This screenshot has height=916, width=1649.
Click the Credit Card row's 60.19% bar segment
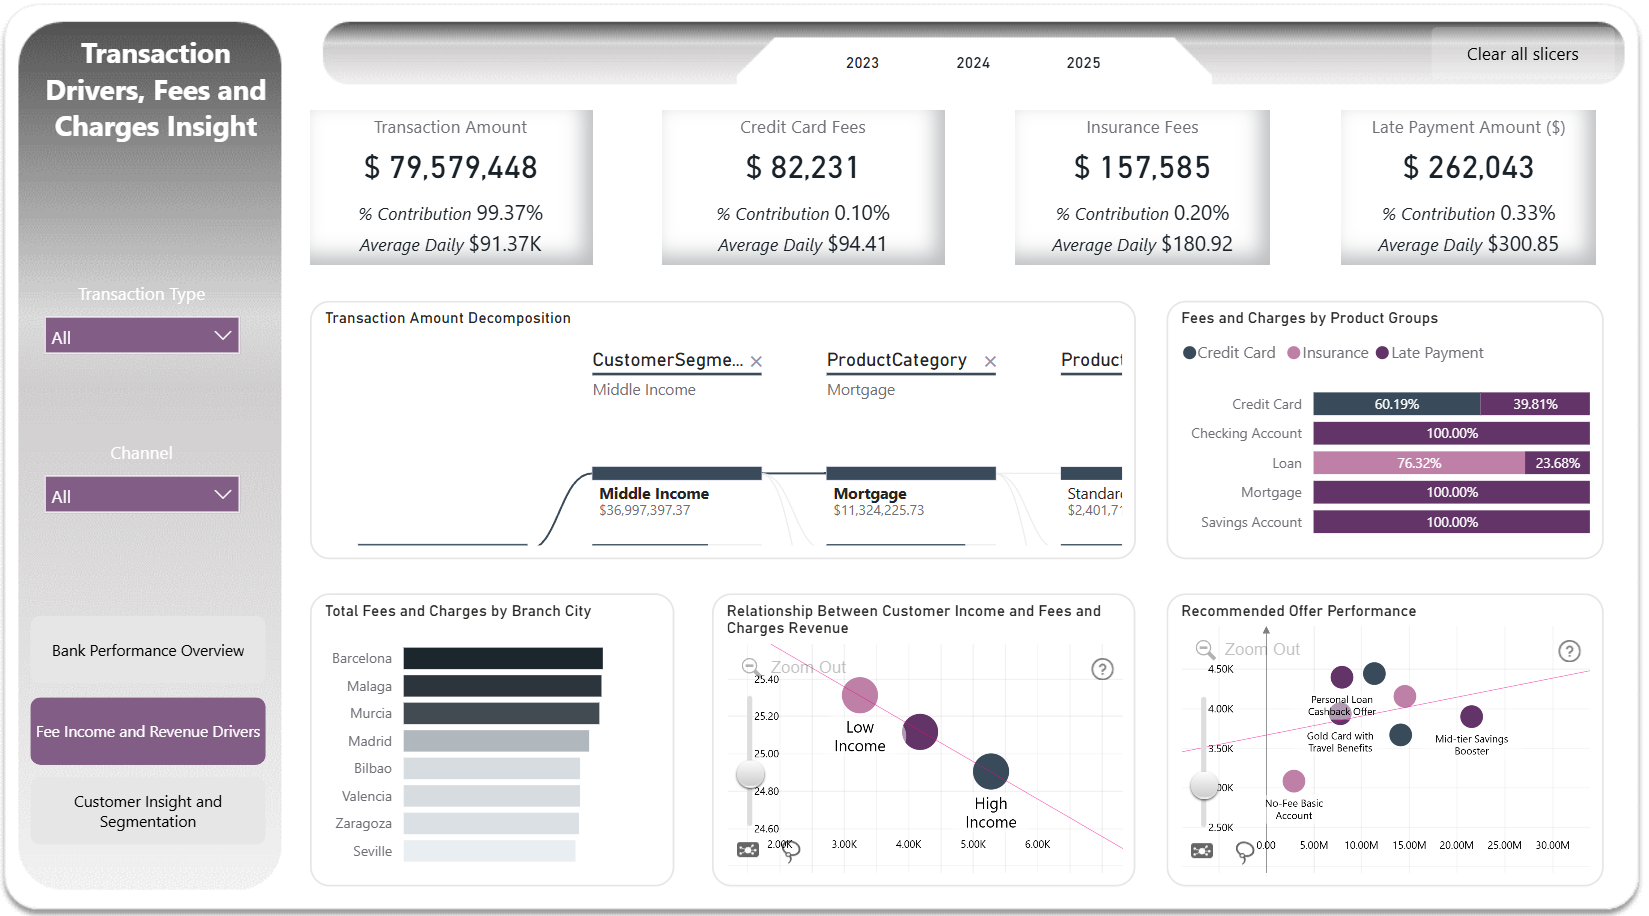pyautogui.click(x=1397, y=404)
